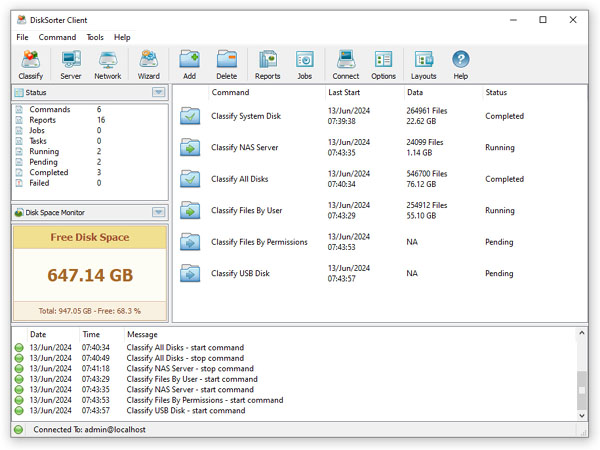Select the Classify All Disks command
600x450 pixels.
(x=240, y=179)
